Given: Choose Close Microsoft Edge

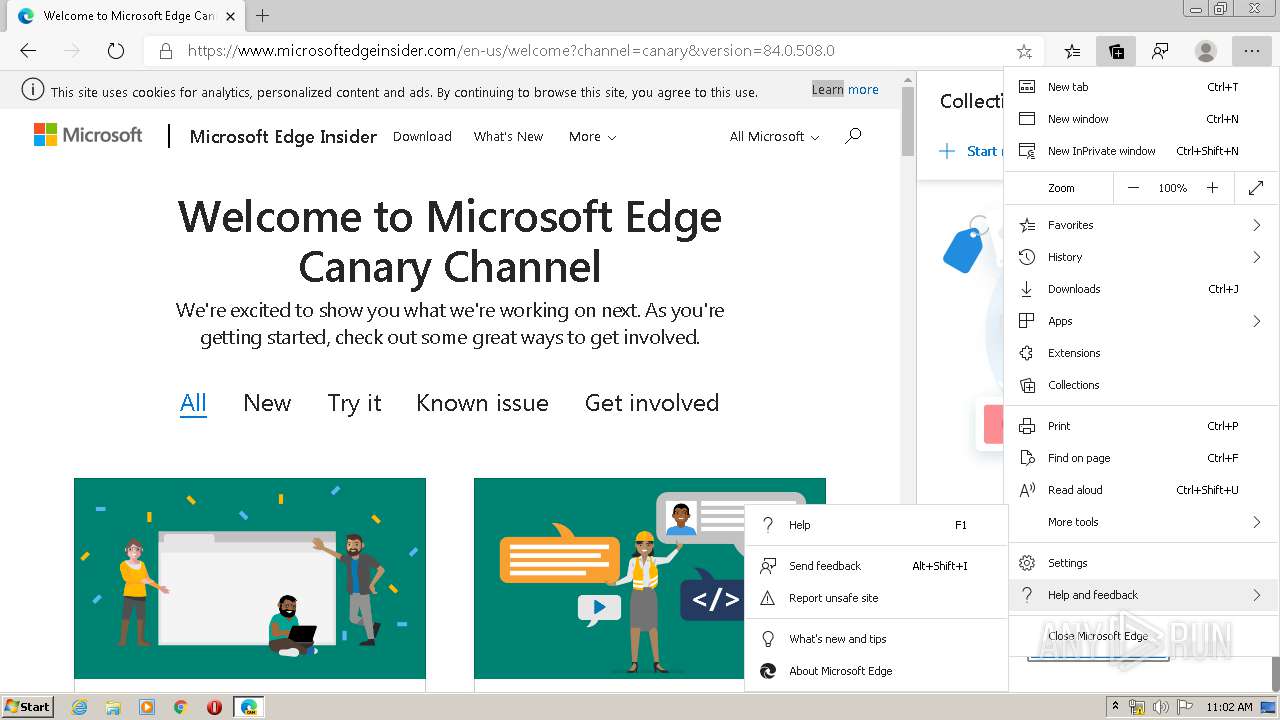Looking at the screenshot, I should pos(1142,636).
